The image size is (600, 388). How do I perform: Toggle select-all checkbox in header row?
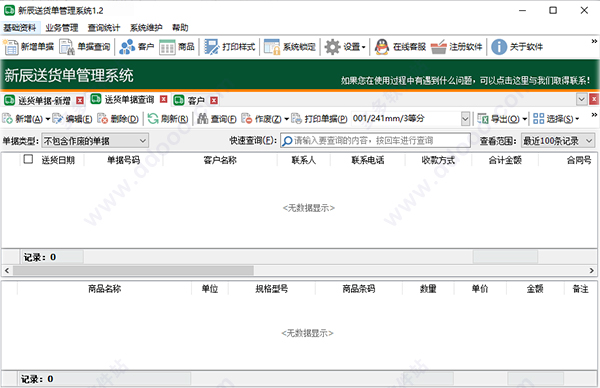click(28, 159)
